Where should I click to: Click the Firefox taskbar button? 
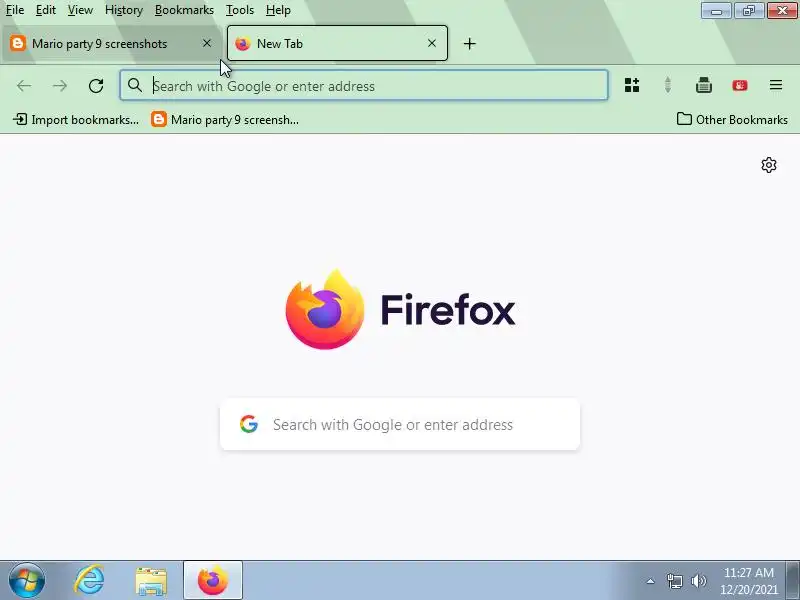(x=213, y=581)
